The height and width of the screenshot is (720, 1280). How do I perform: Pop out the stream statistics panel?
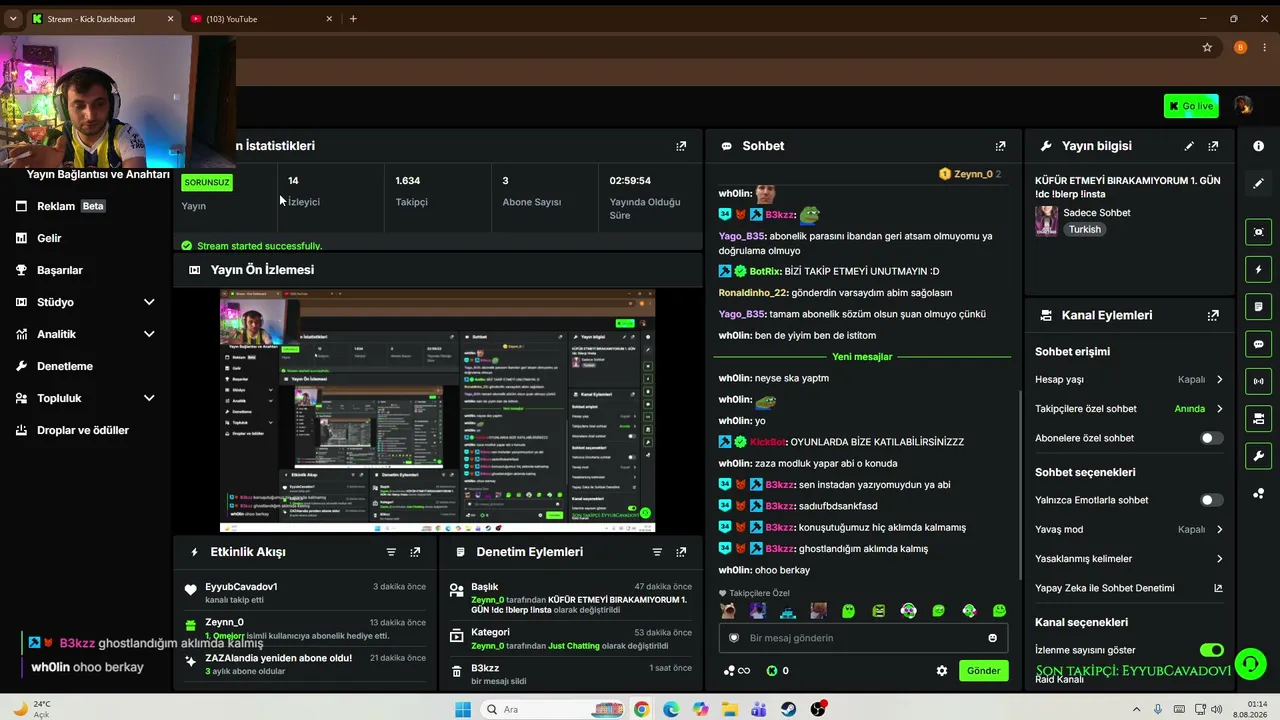(681, 146)
